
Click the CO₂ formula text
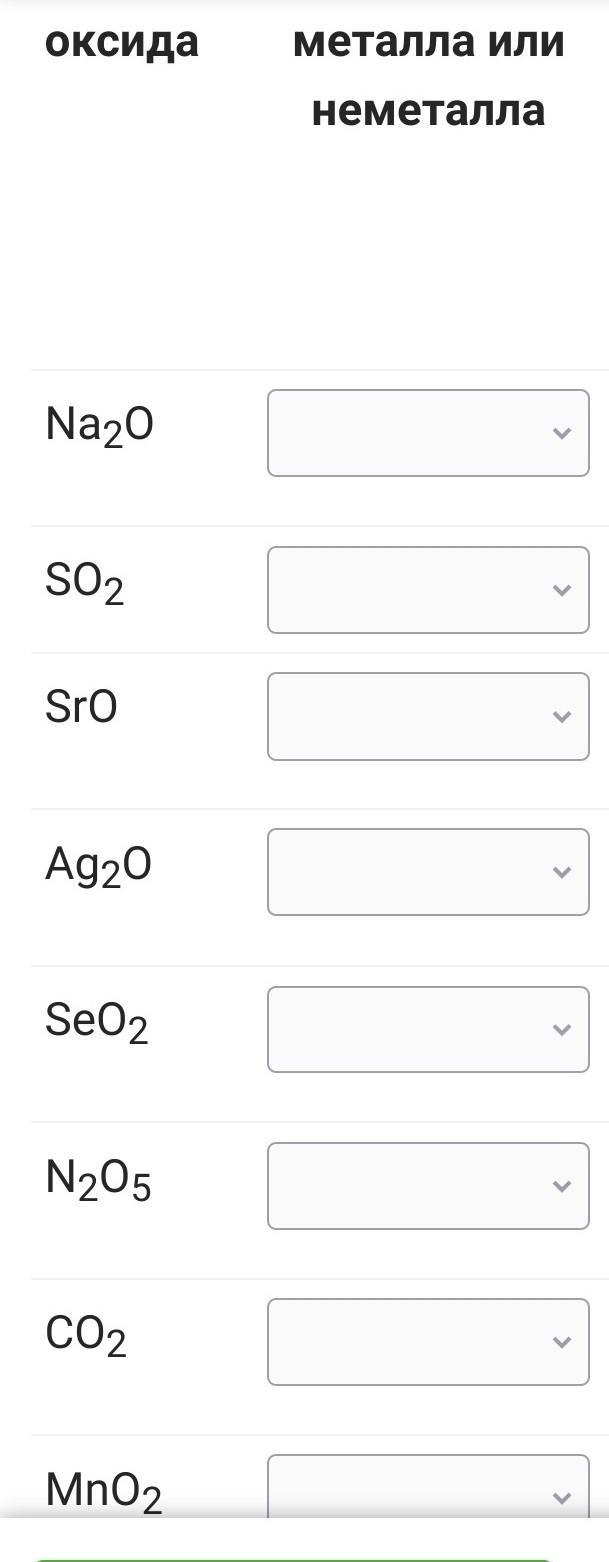tap(86, 1335)
